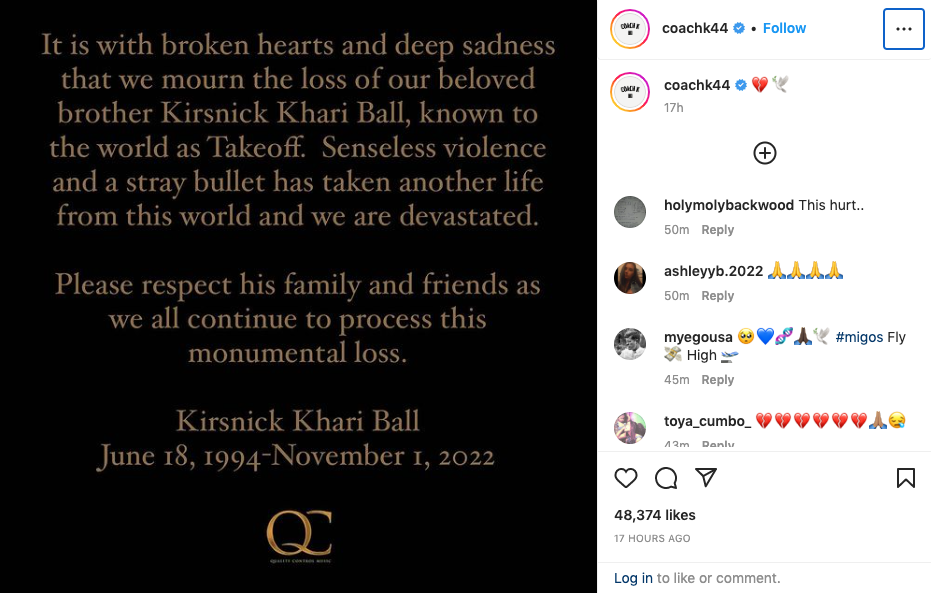Reply to holymolybackwood's comment
Screen dimensions: 931x593
(x=717, y=230)
